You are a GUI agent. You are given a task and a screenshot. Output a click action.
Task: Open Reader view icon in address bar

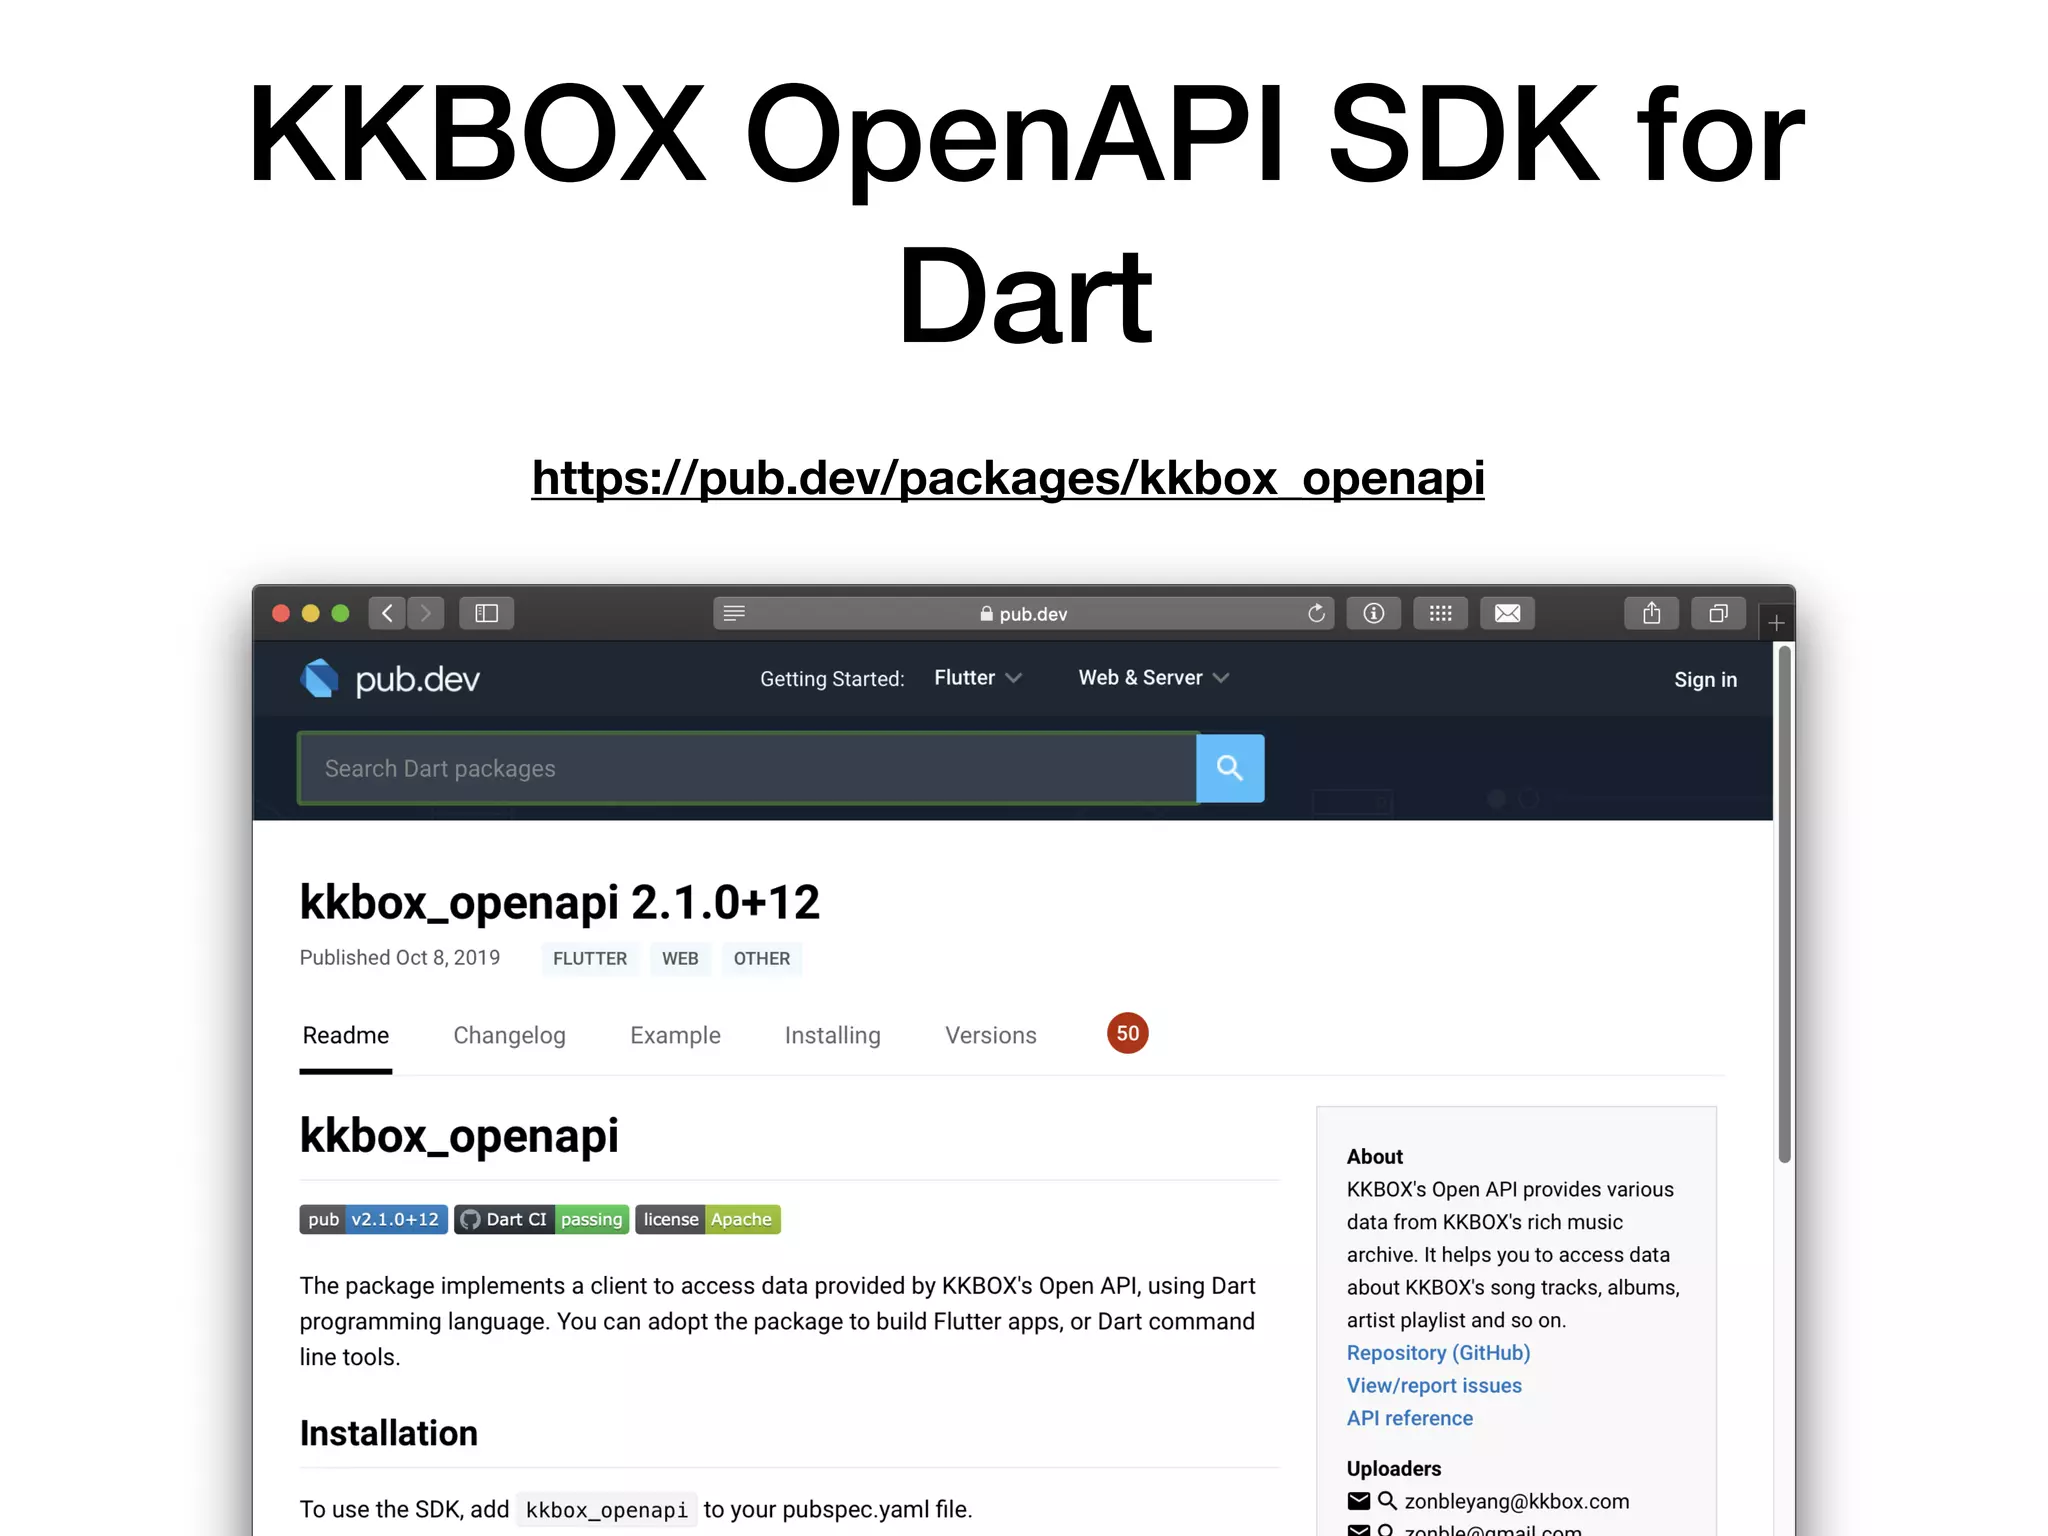click(x=734, y=613)
